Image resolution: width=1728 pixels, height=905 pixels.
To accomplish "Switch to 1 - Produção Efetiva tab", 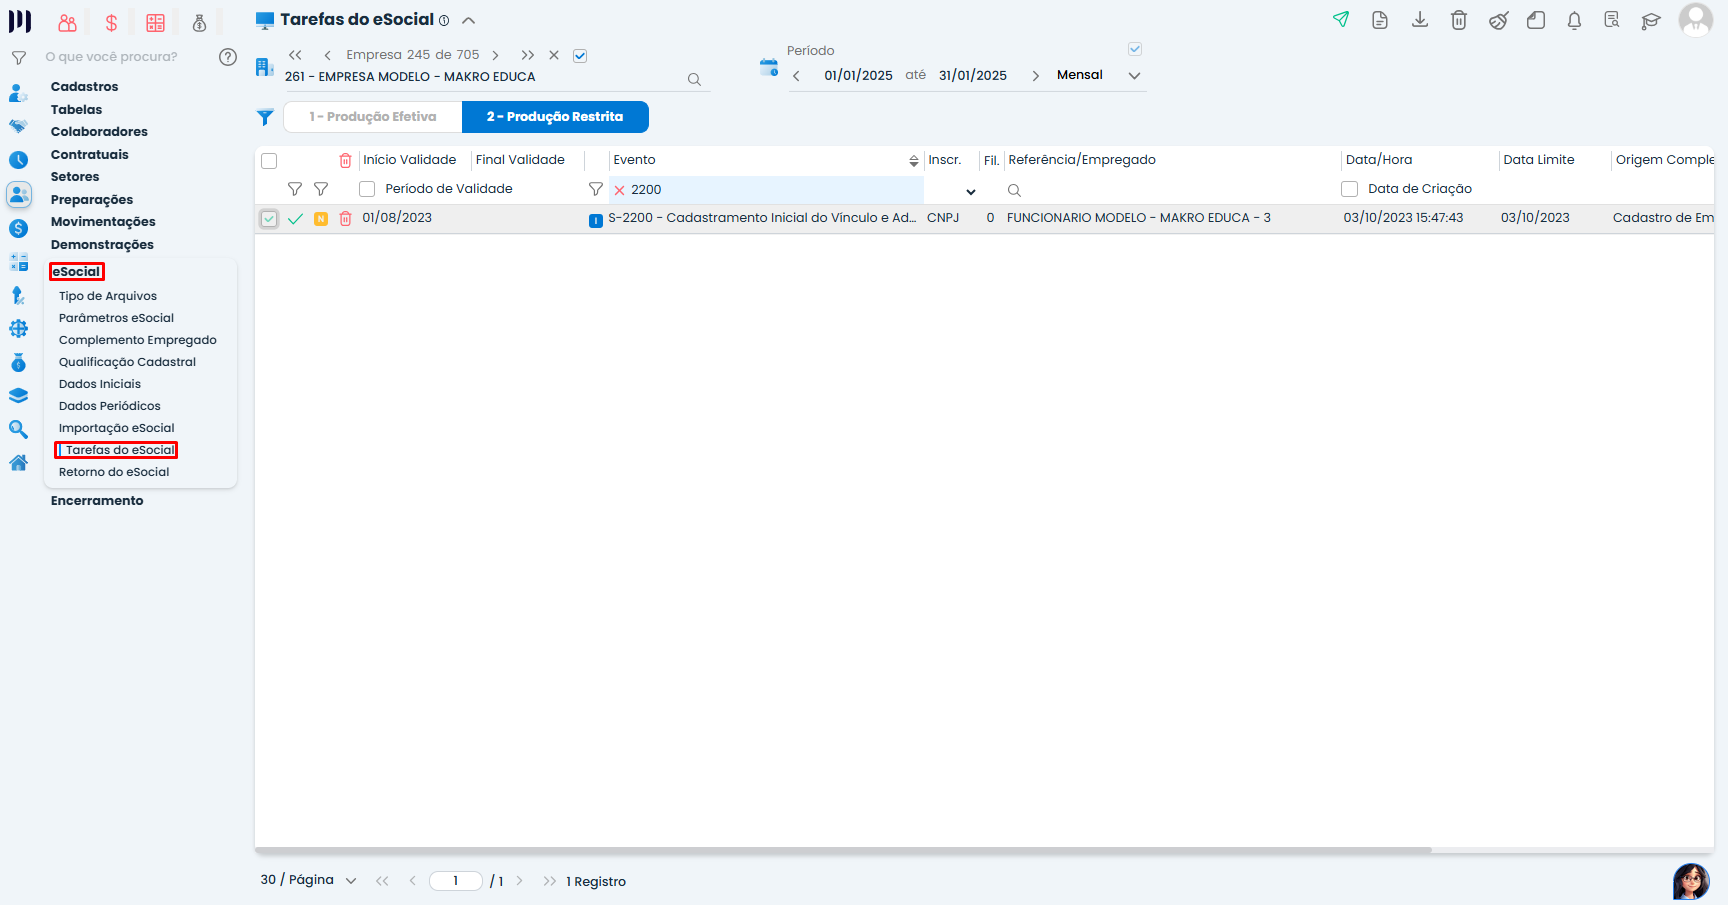I will [373, 117].
